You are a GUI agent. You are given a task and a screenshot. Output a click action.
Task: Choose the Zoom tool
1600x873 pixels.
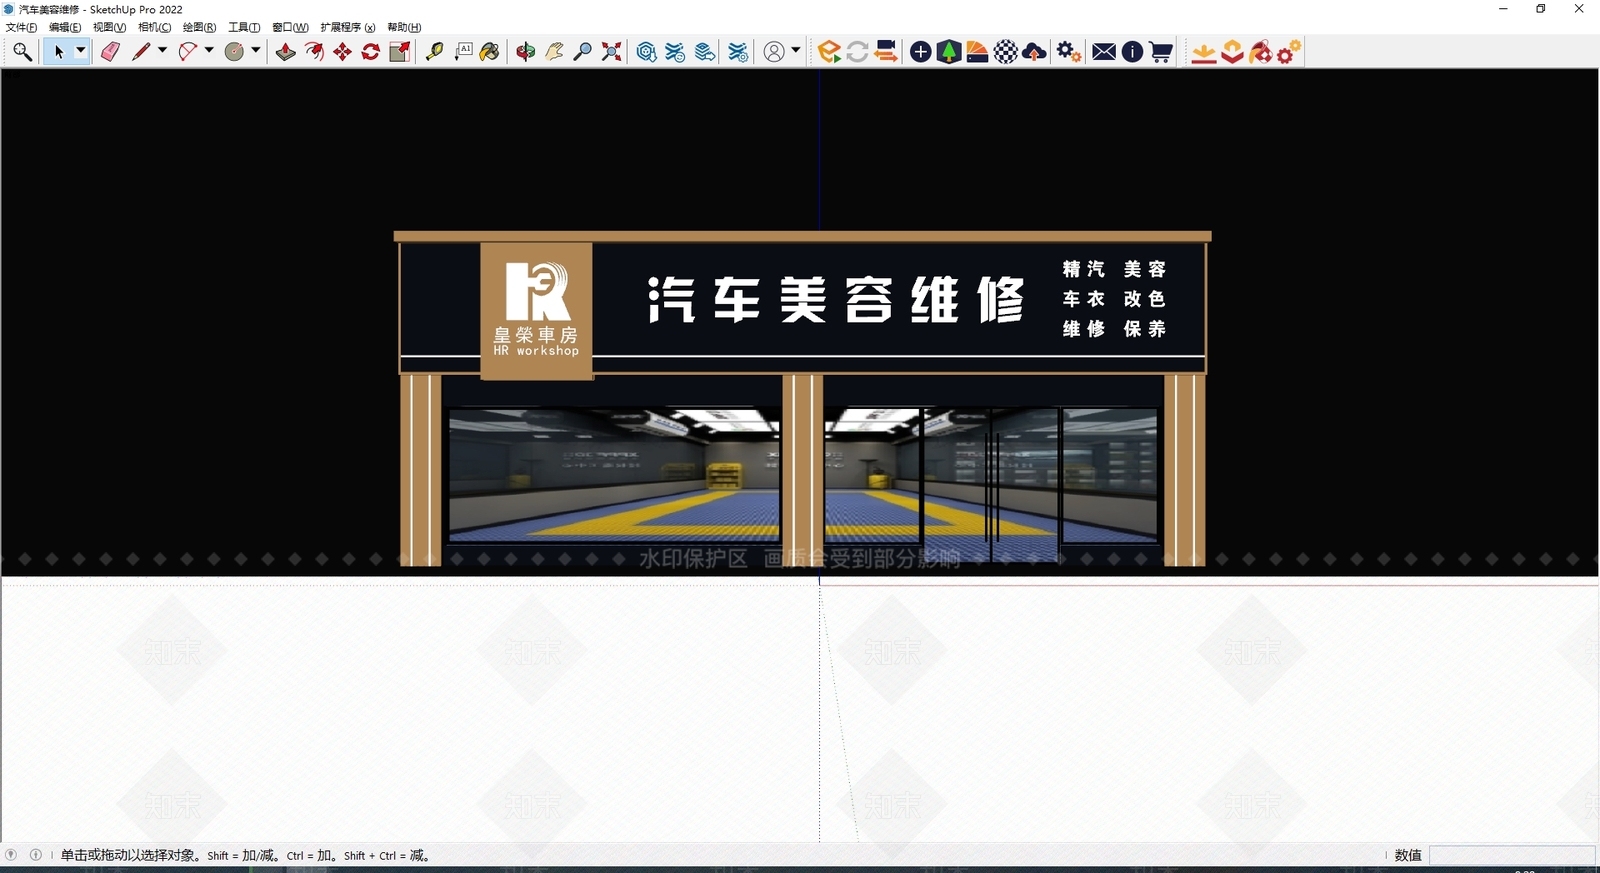coord(582,52)
